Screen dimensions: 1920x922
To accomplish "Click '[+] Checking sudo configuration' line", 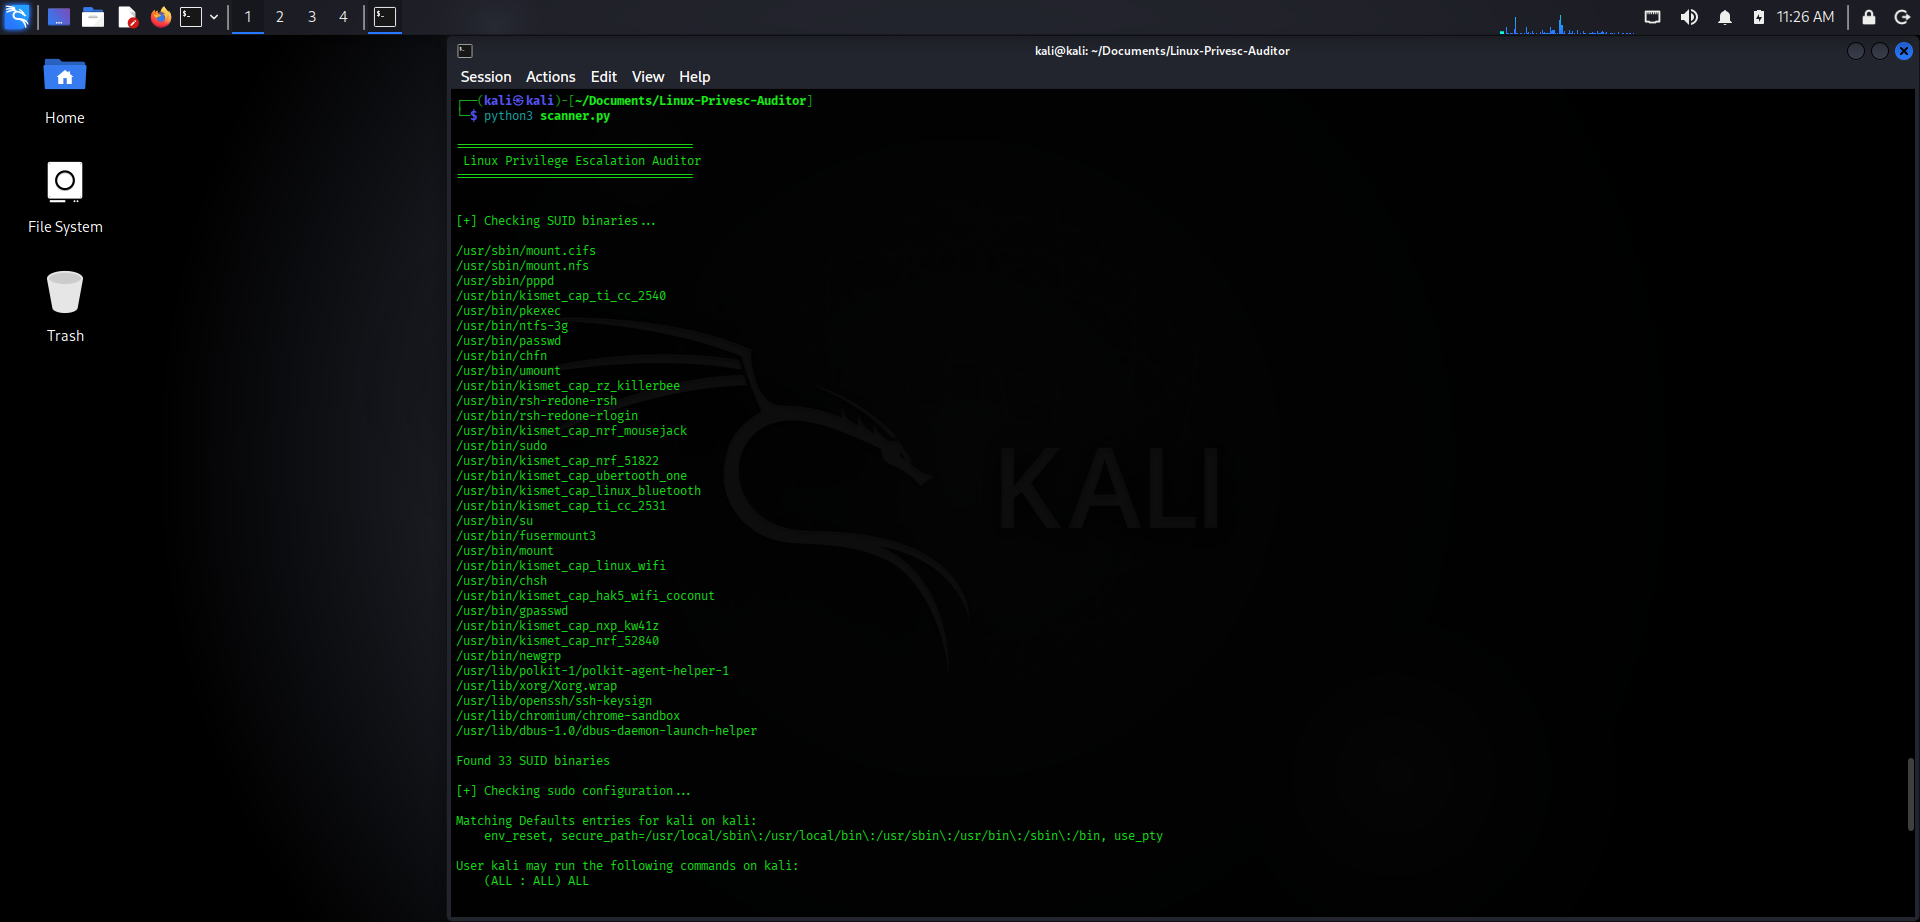I will click(x=573, y=791).
